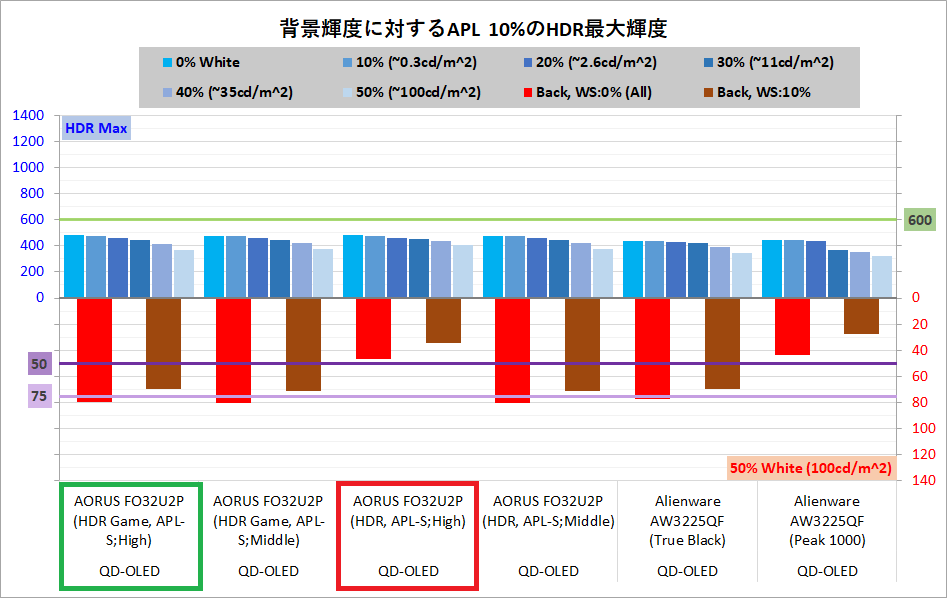947x598 pixels.
Task: Click the "0% White" legend label
Action: pos(208,62)
